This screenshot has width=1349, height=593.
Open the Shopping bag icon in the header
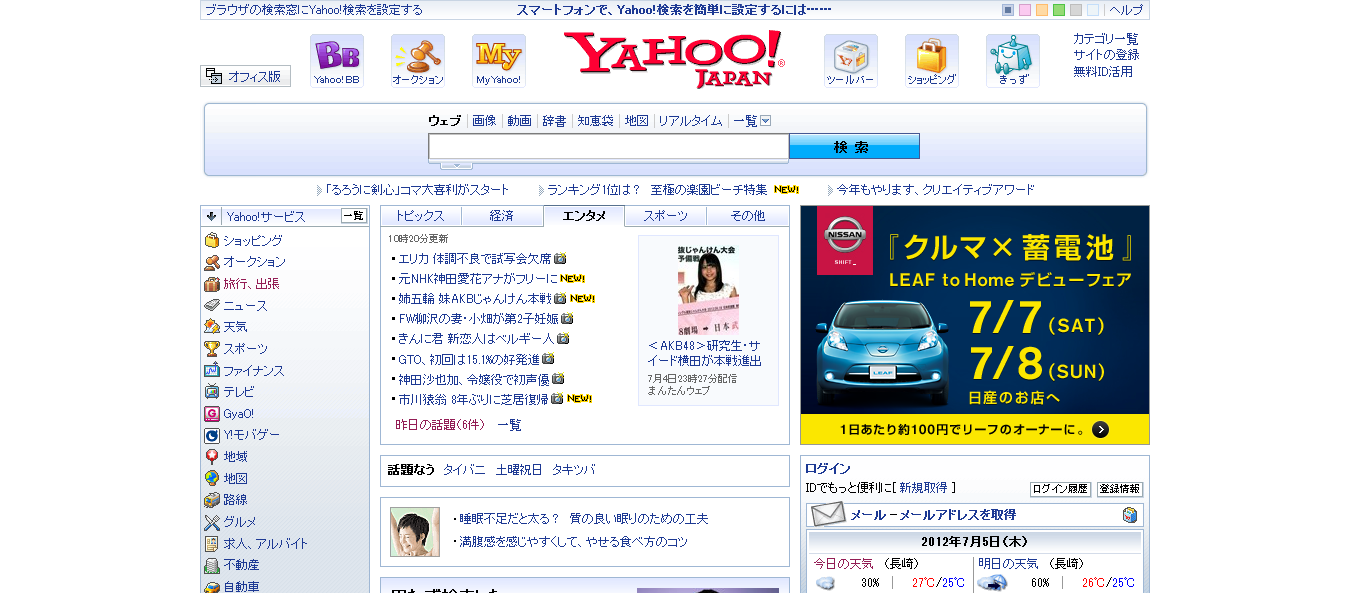coord(931,61)
